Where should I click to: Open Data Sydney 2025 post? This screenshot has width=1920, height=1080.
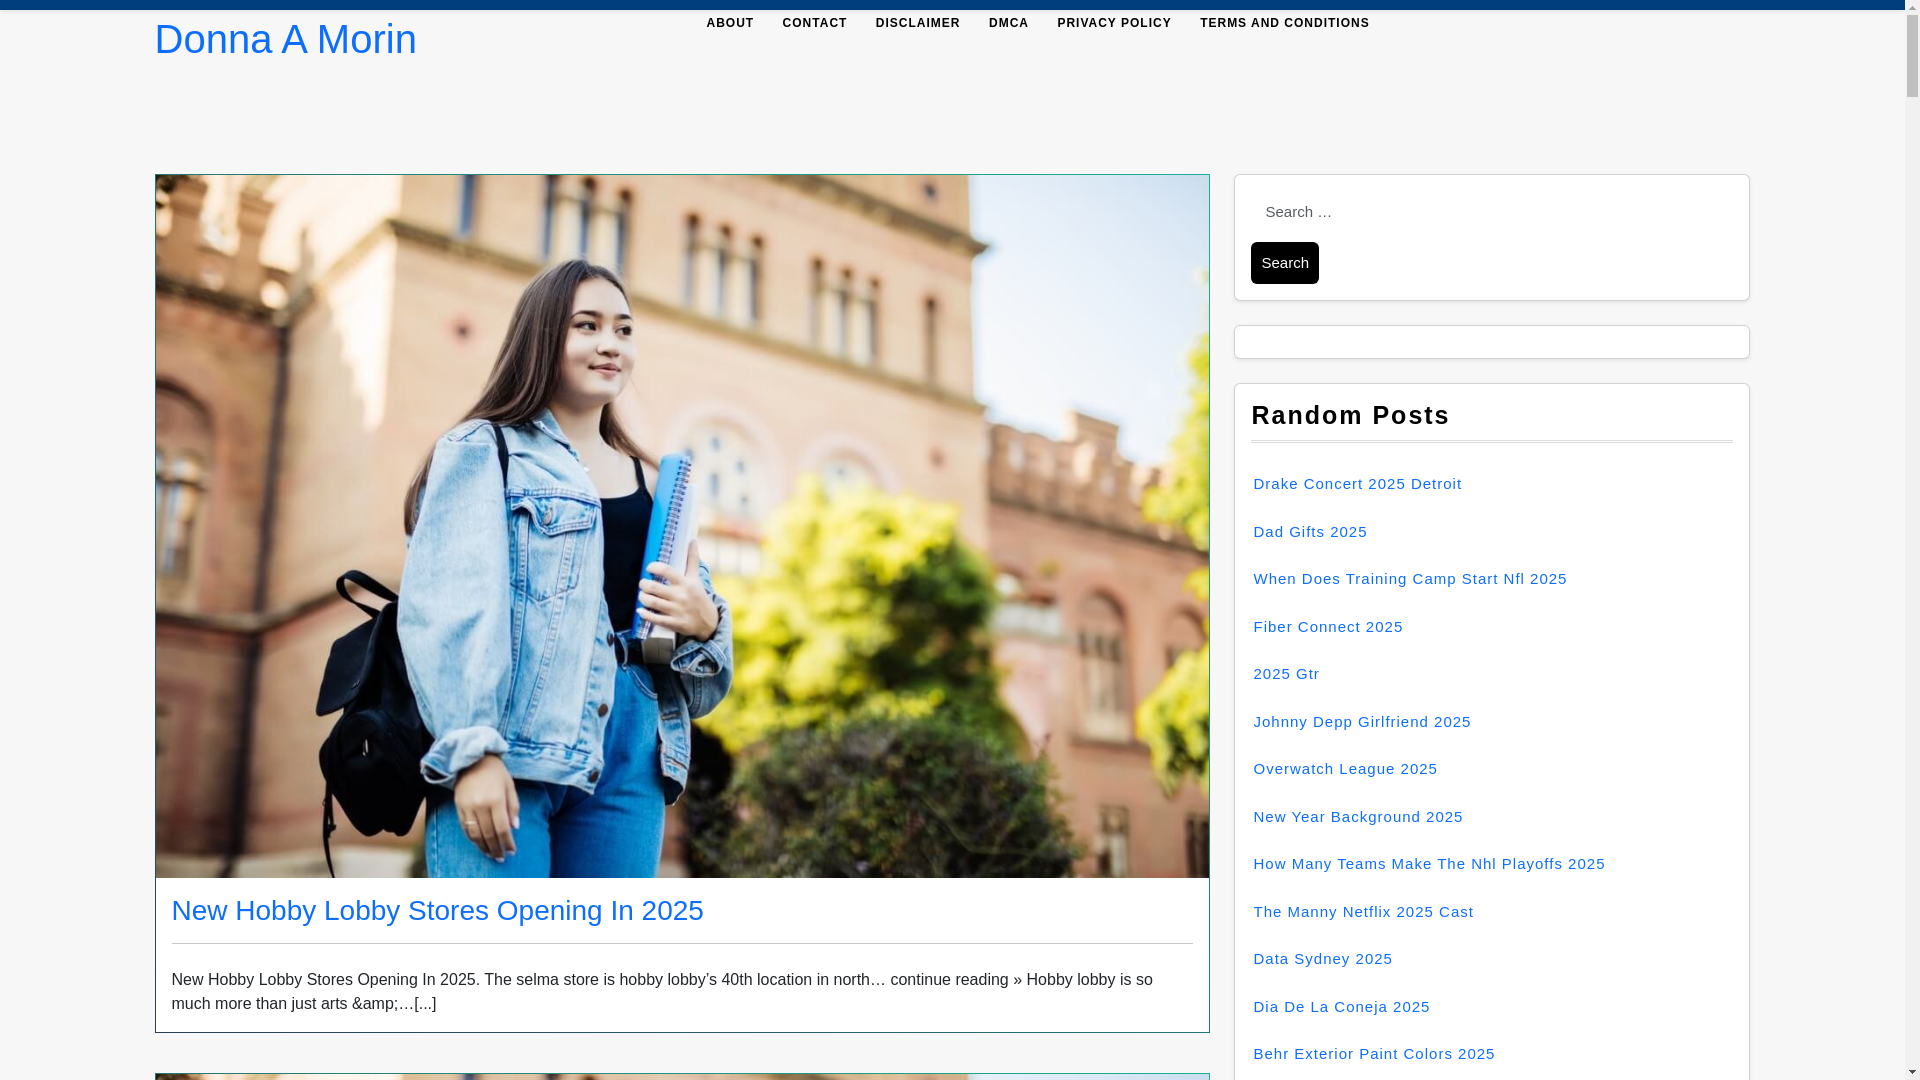1323,959
